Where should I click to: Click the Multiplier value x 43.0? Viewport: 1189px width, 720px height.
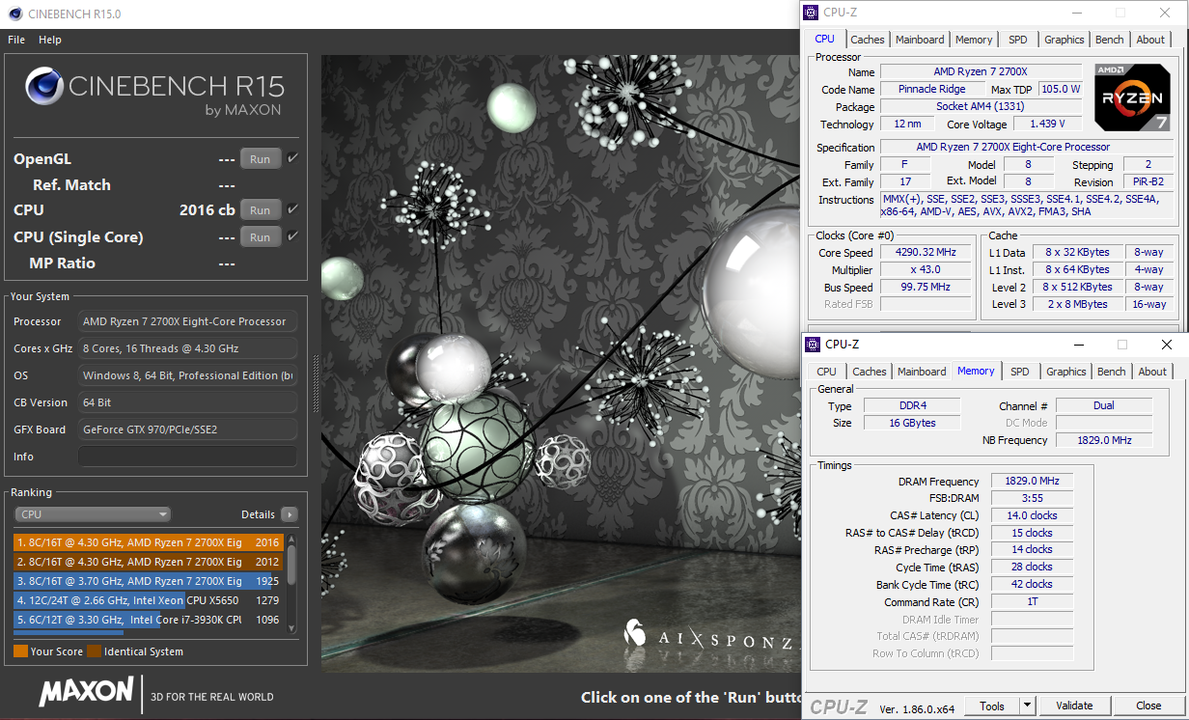click(x=926, y=270)
